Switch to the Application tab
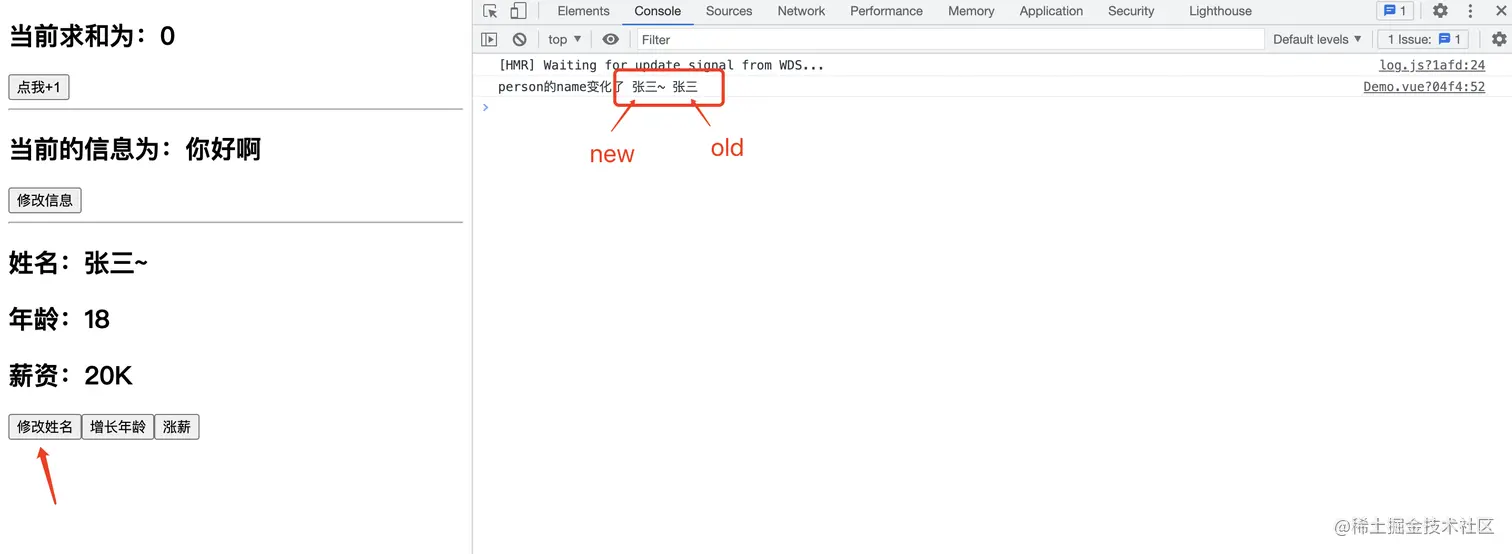Image resolution: width=1512 pixels, height=554 pixels. pos(1051,11)
